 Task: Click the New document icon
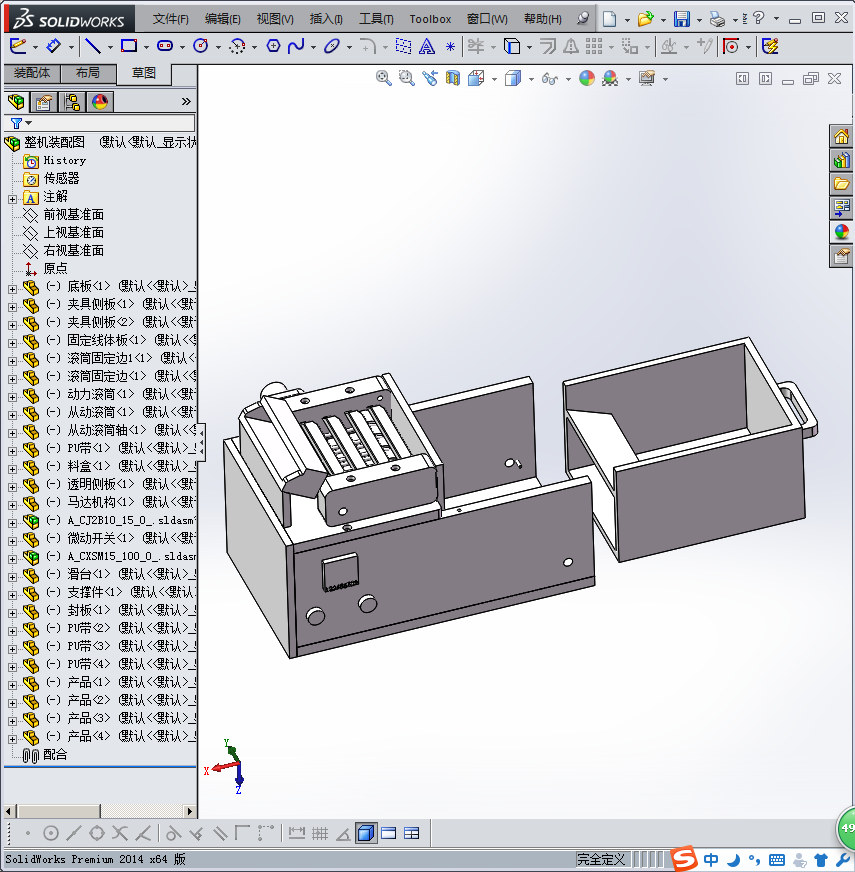tap(610, 19)
